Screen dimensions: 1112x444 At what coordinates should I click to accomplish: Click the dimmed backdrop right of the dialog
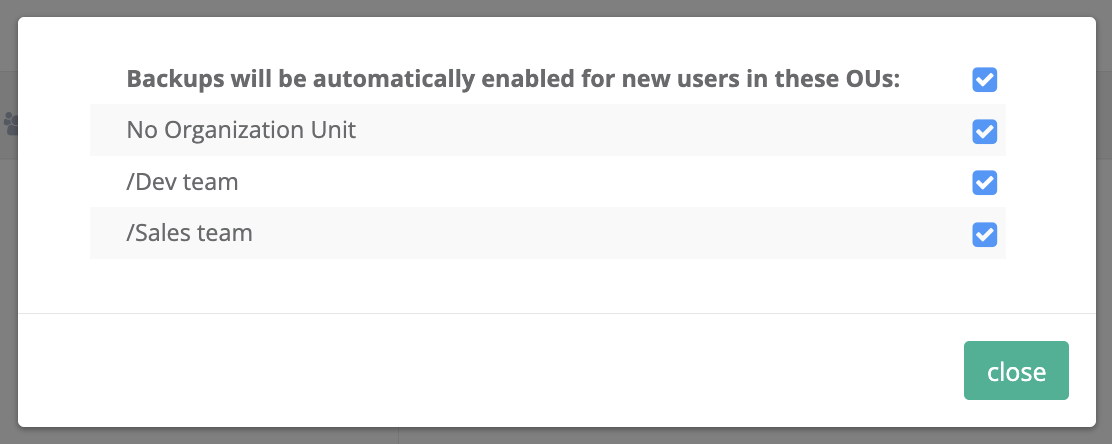[1103, 222]
